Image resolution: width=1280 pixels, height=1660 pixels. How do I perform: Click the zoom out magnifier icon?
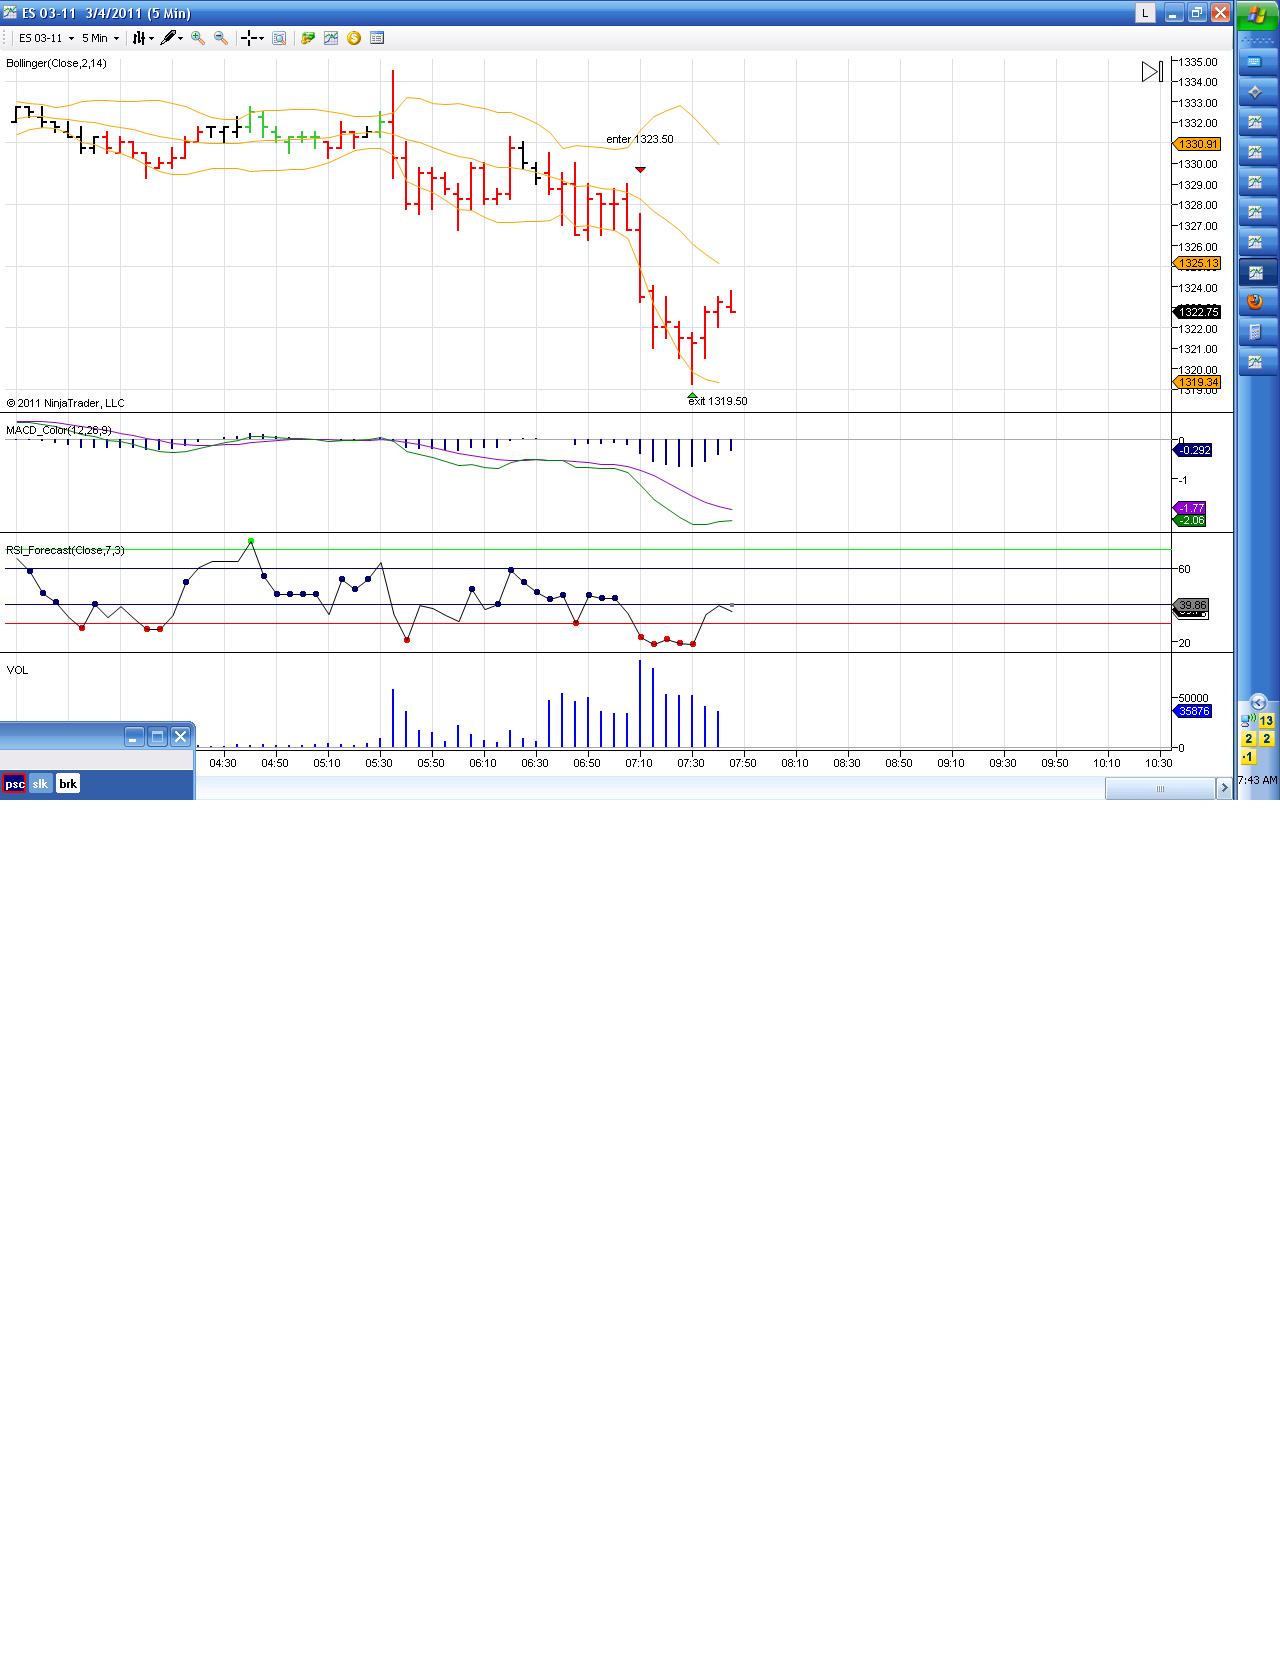(x=221, y=38)
